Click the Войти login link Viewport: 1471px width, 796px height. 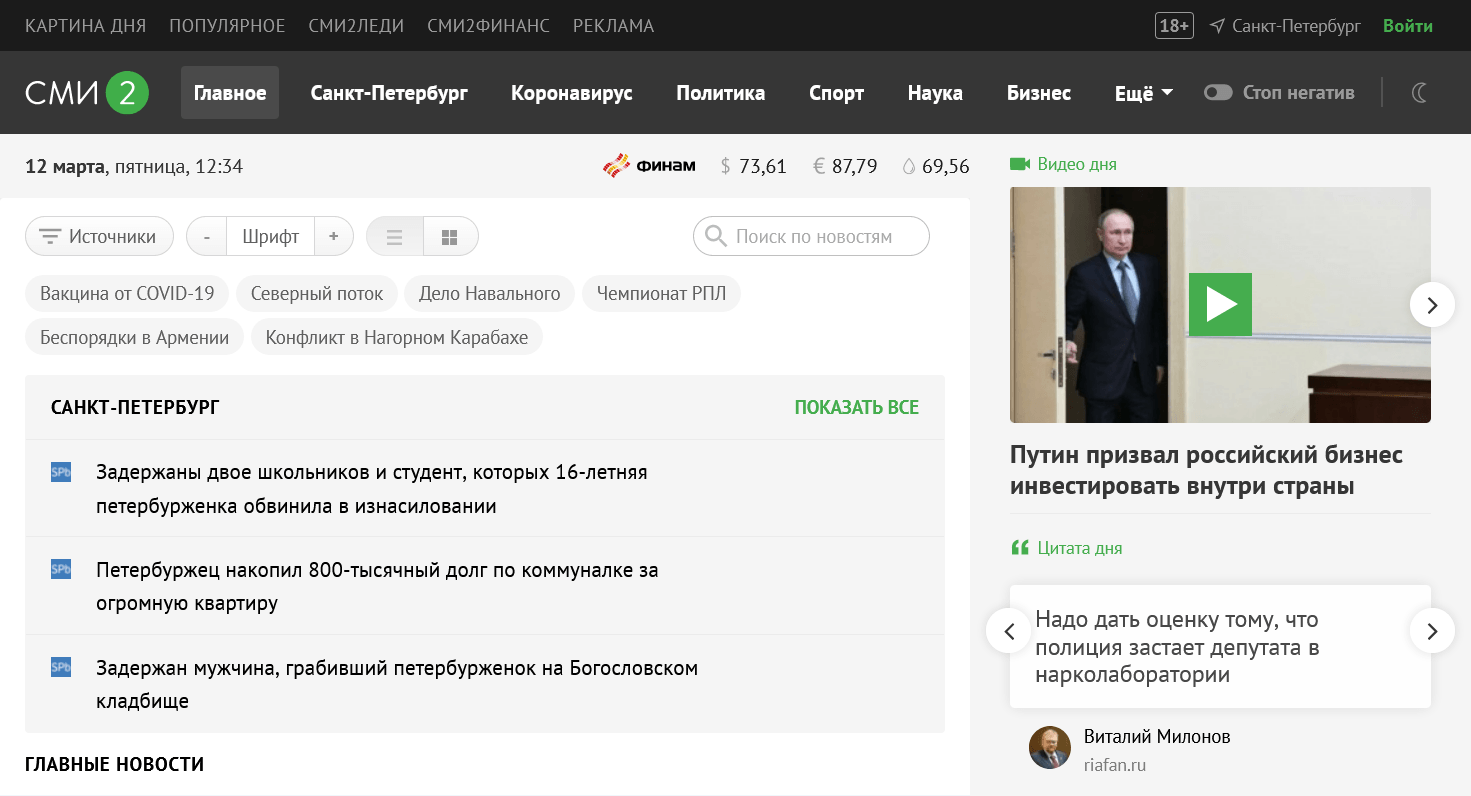coord(1407,26)
